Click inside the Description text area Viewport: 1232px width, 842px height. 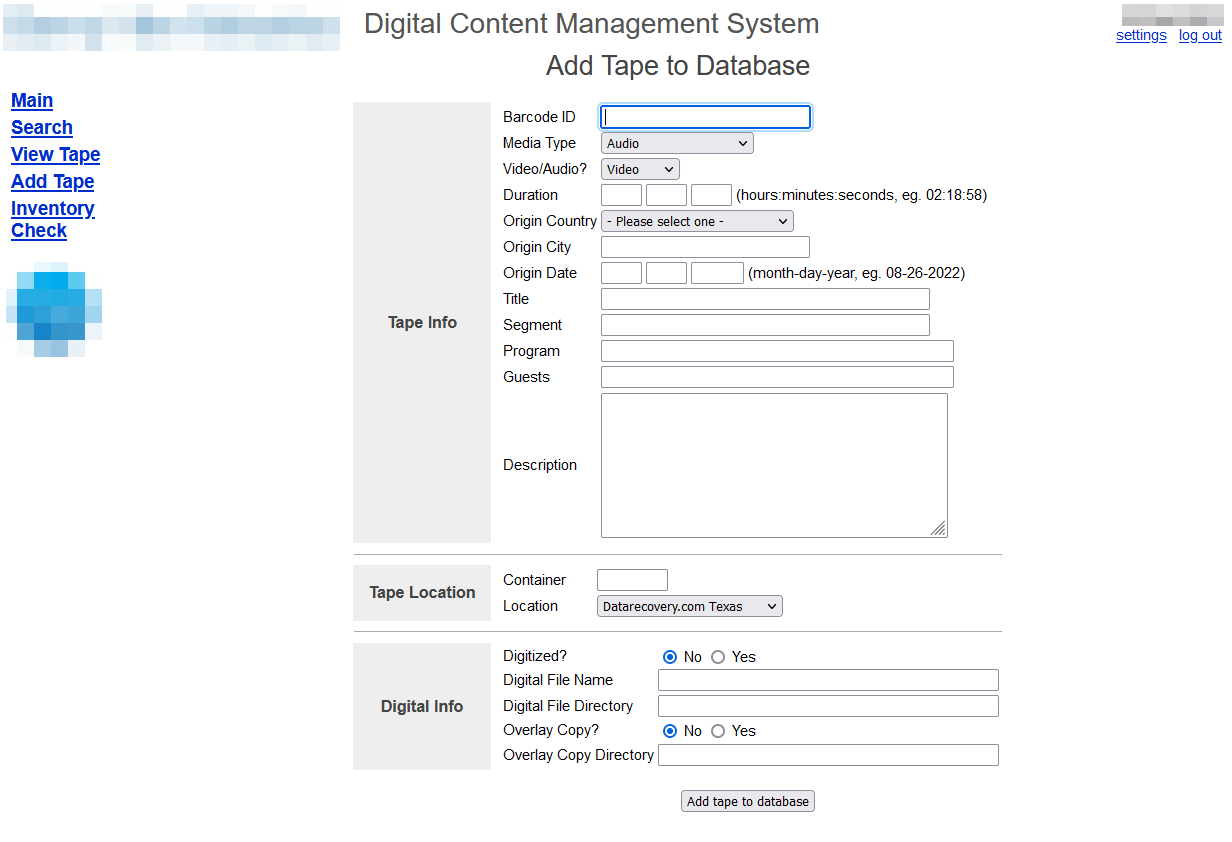point(774,464)
